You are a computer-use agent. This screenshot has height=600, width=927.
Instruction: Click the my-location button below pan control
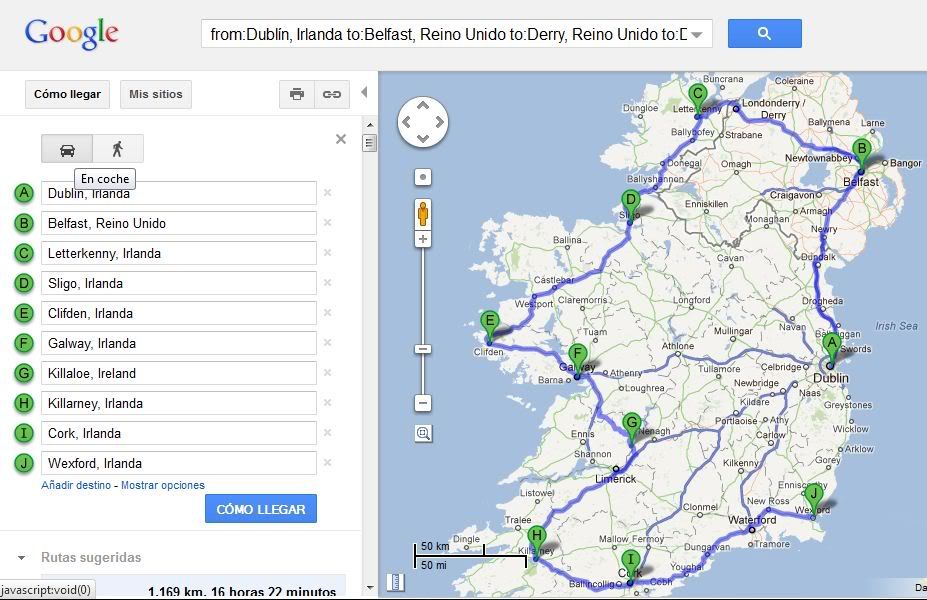(423, 177)
